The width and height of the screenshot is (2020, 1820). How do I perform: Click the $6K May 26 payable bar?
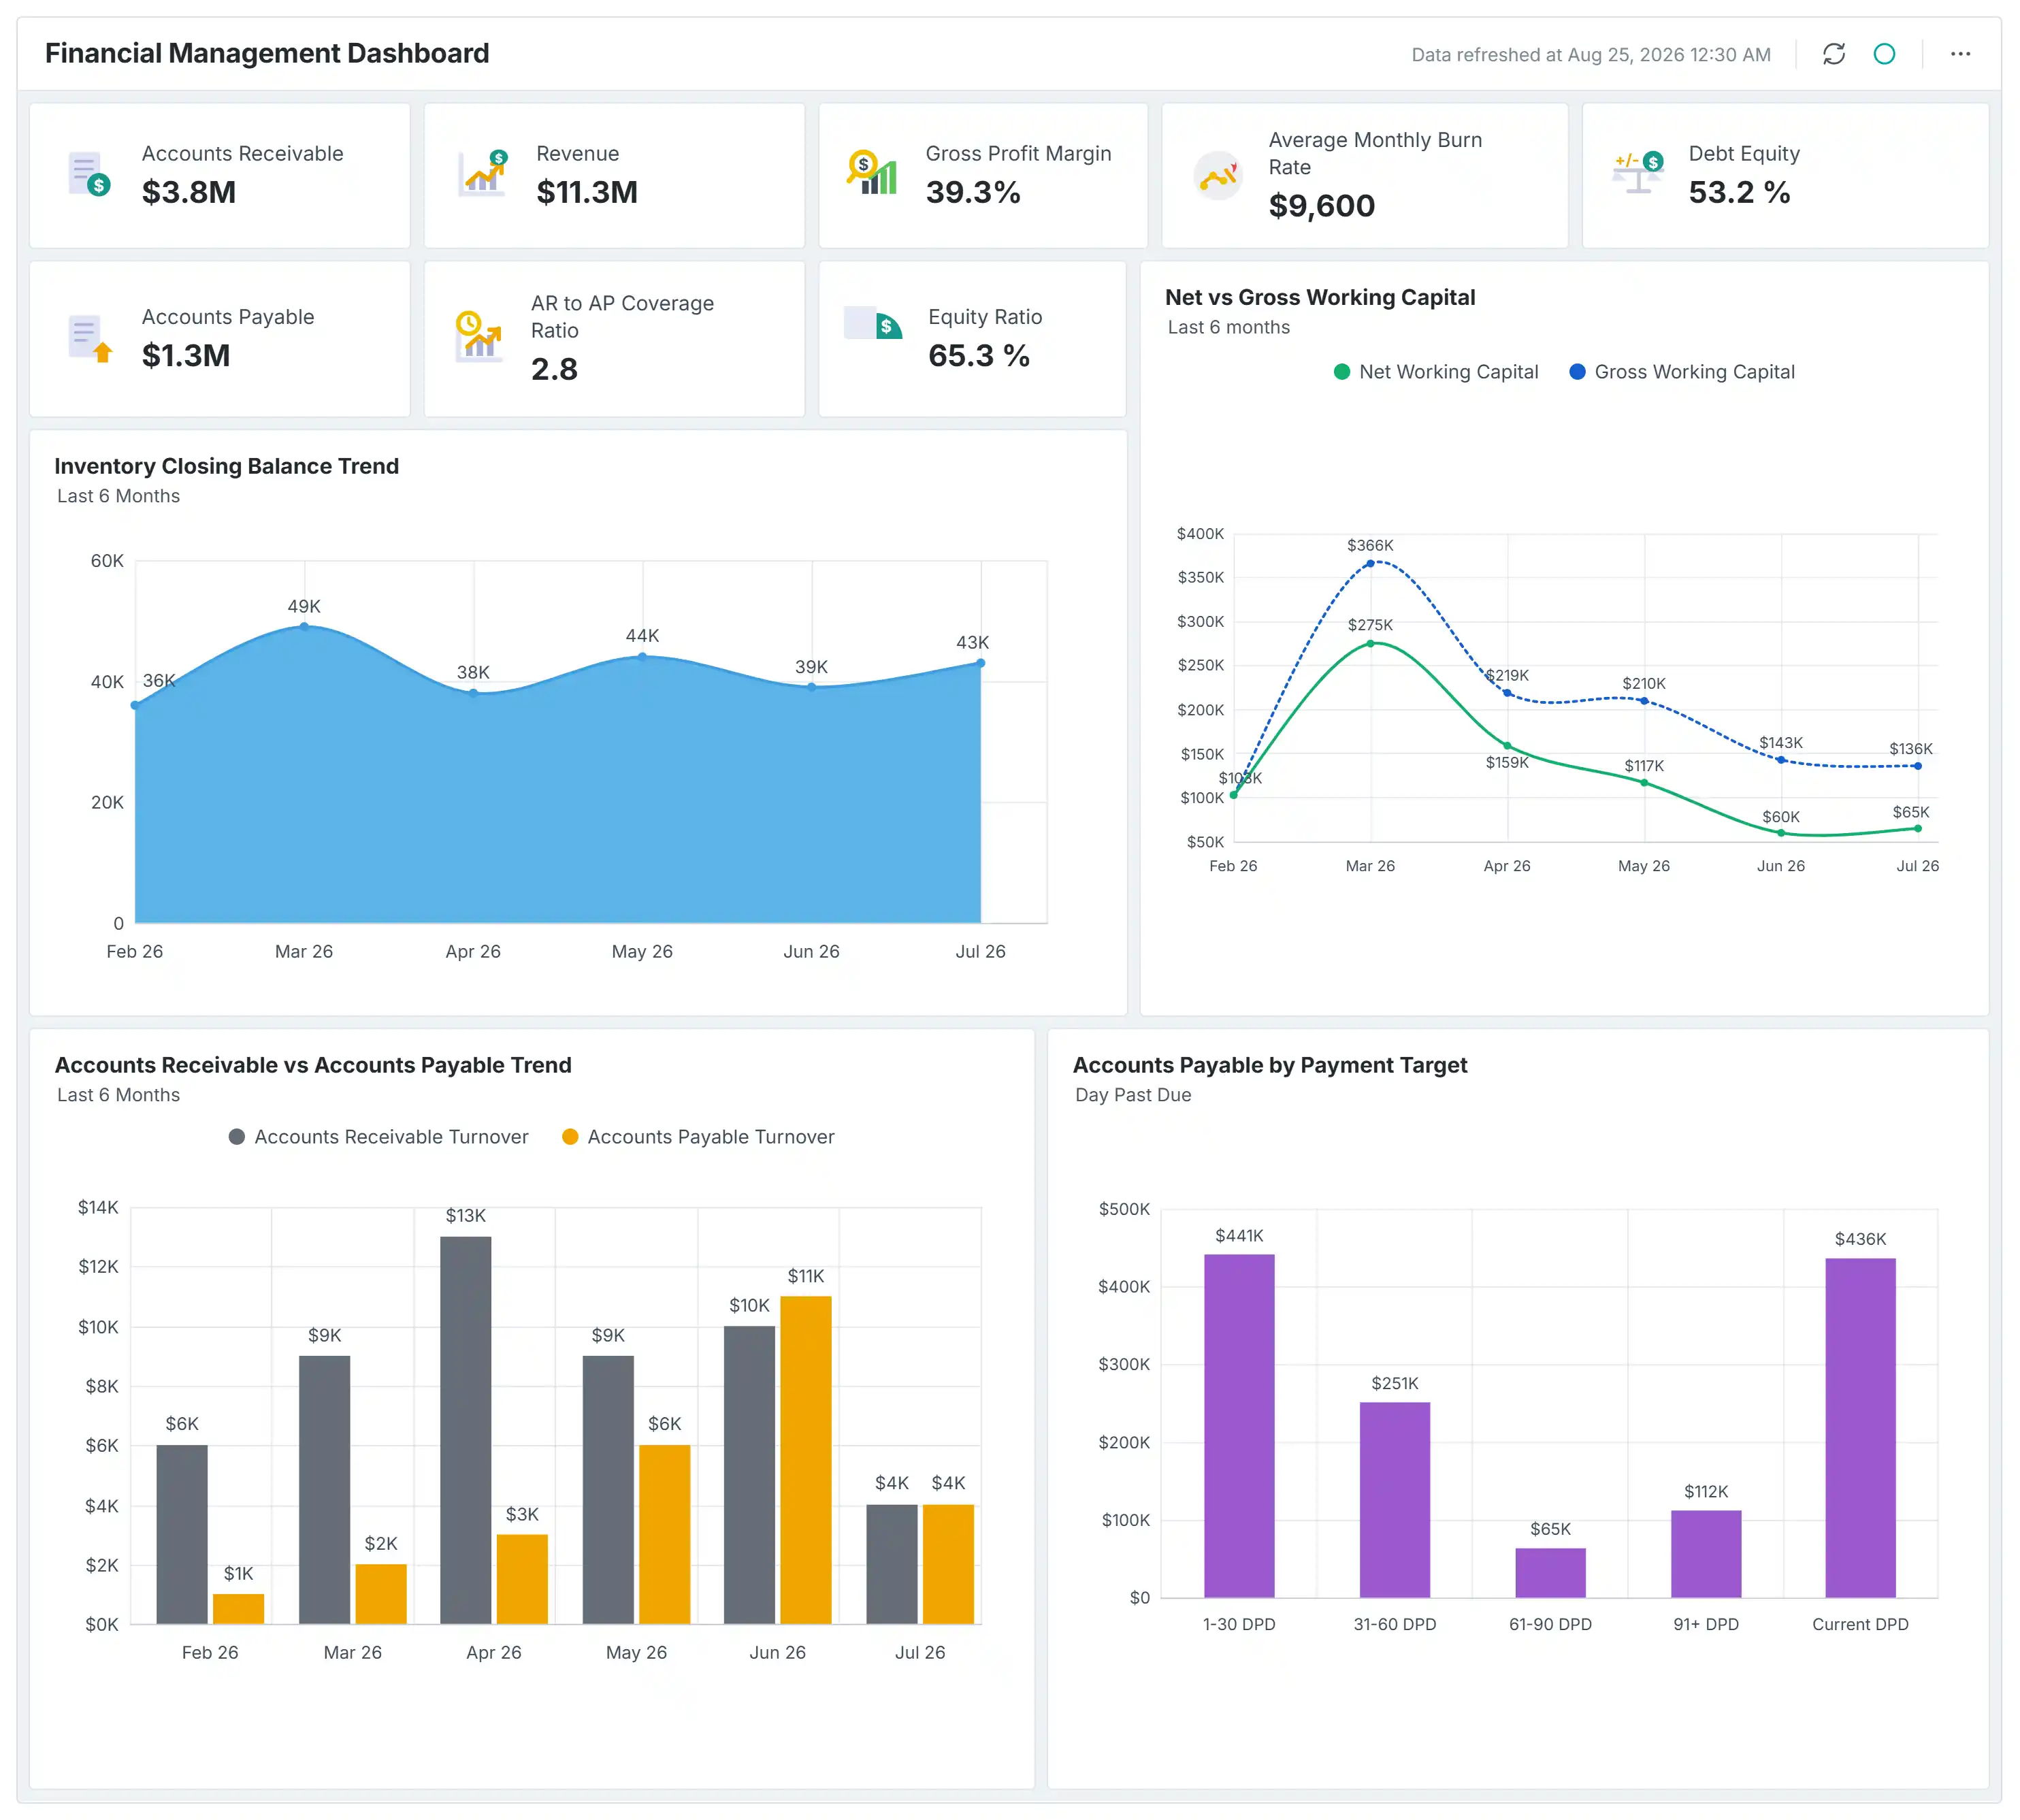[x=664, y=1535]
